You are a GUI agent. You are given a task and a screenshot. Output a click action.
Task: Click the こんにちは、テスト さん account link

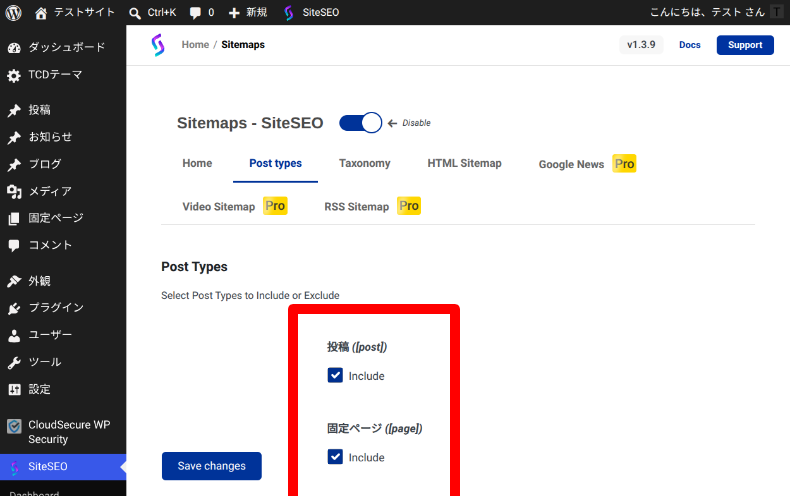(x=707, y=12)
